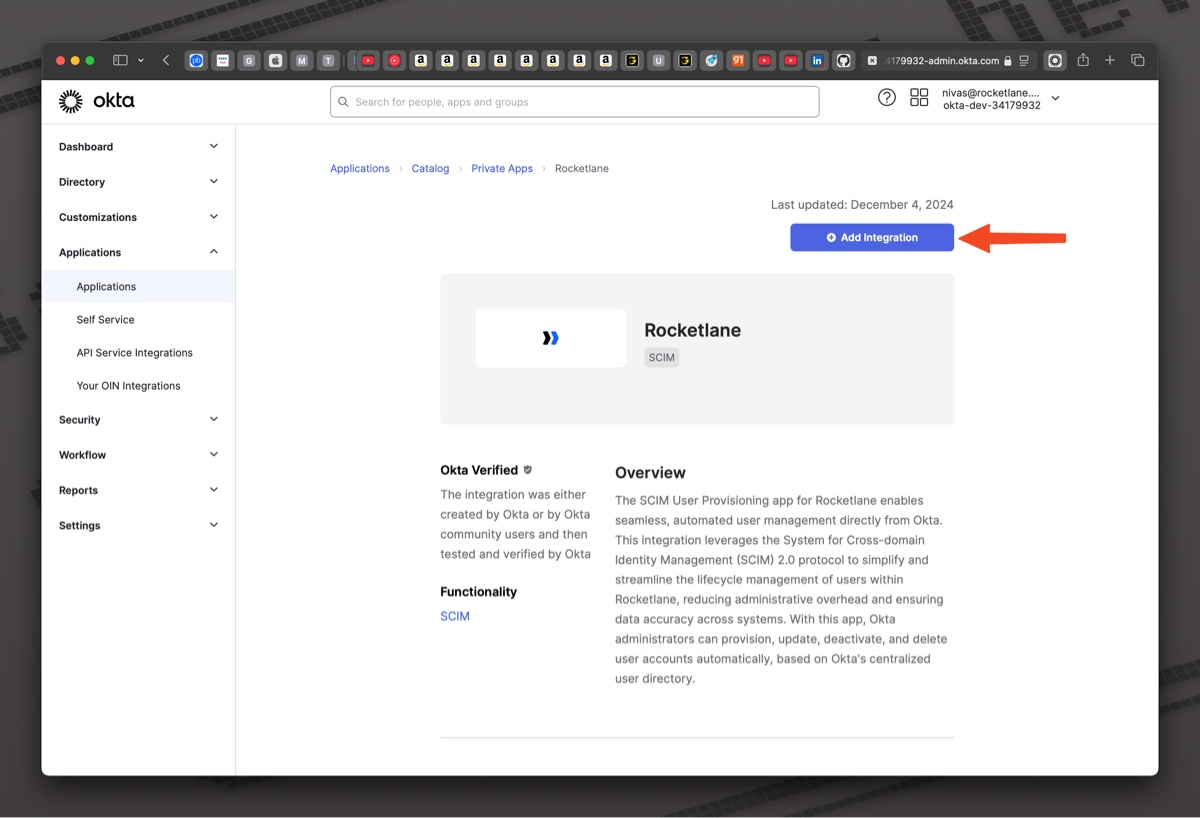Open the sidebar button dropdown arrow
The height and width of the screenshot is (818, 1200).
(141, 60)
